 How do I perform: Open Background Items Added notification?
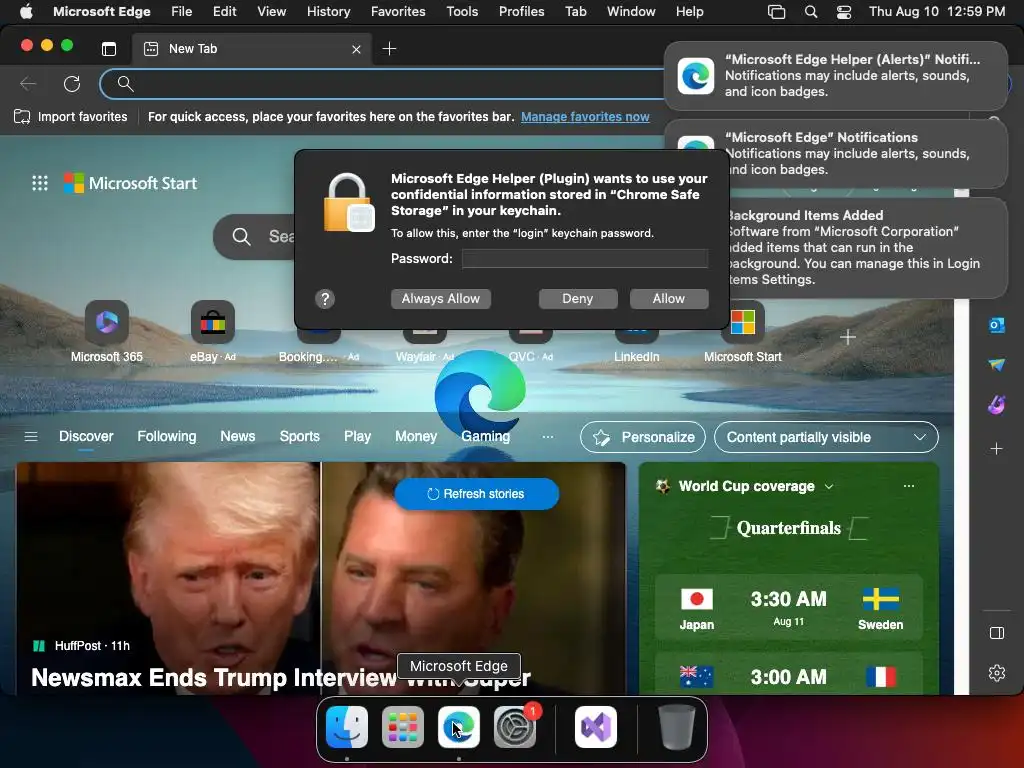[869, 248]
